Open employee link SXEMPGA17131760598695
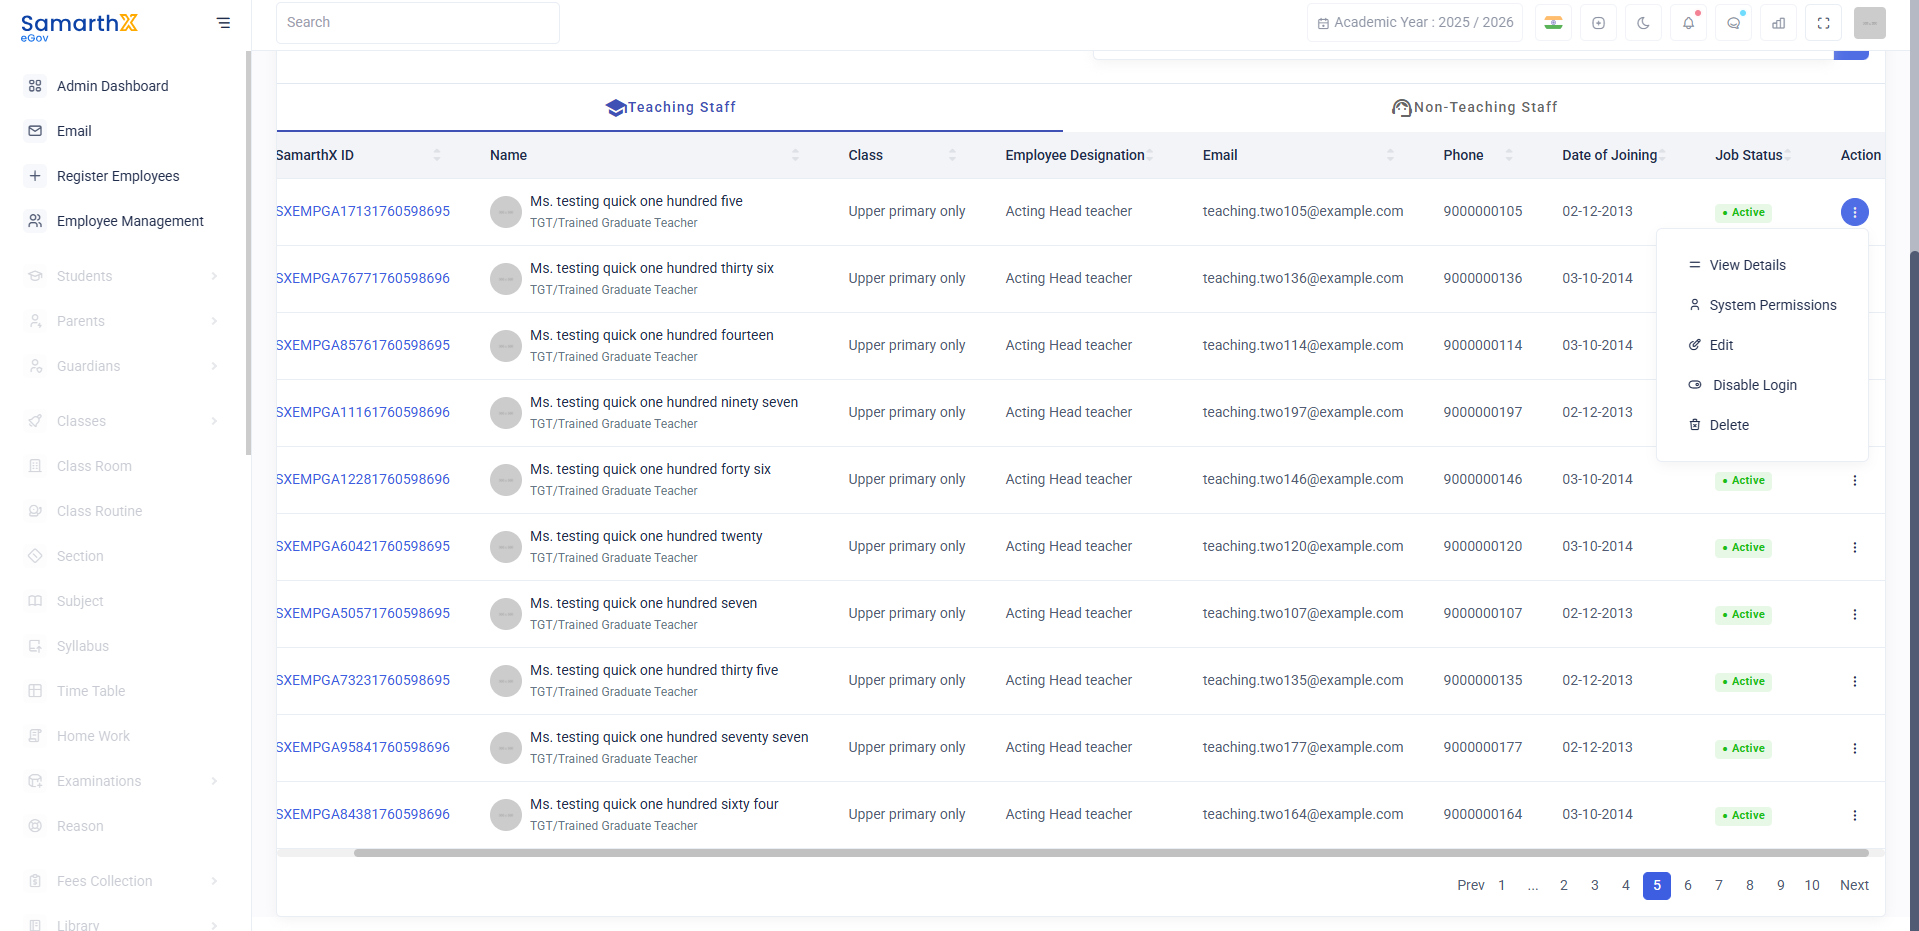 pyautogui.click(x=363, y=211)
